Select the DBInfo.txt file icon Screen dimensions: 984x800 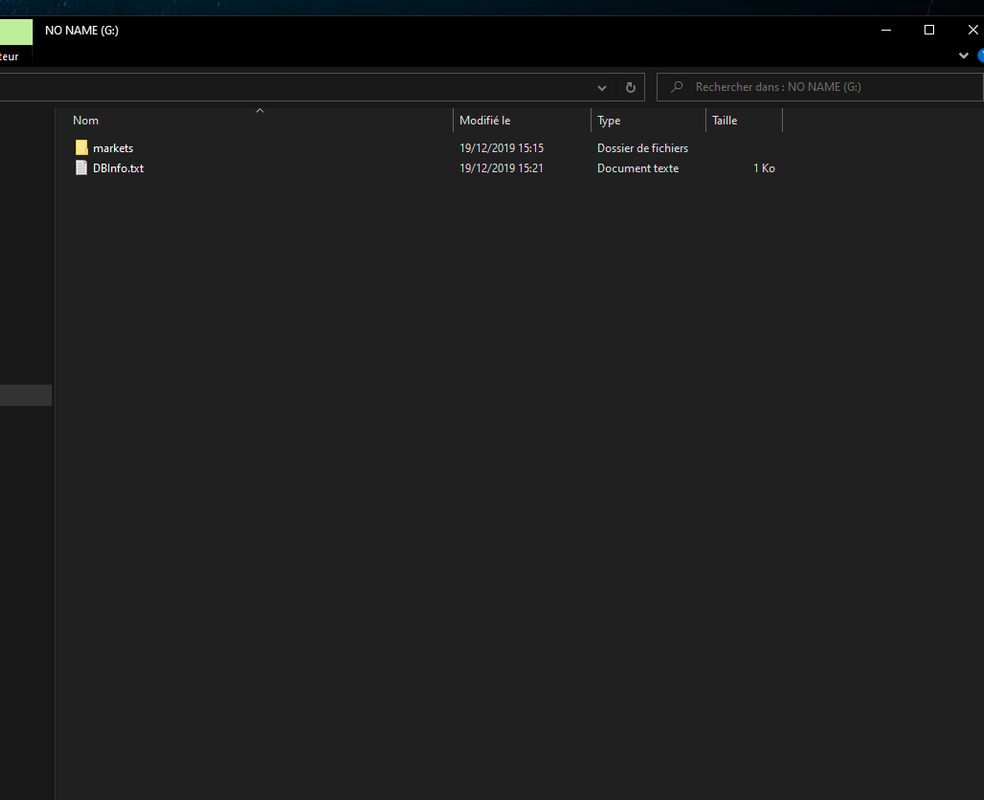point(82,168)
